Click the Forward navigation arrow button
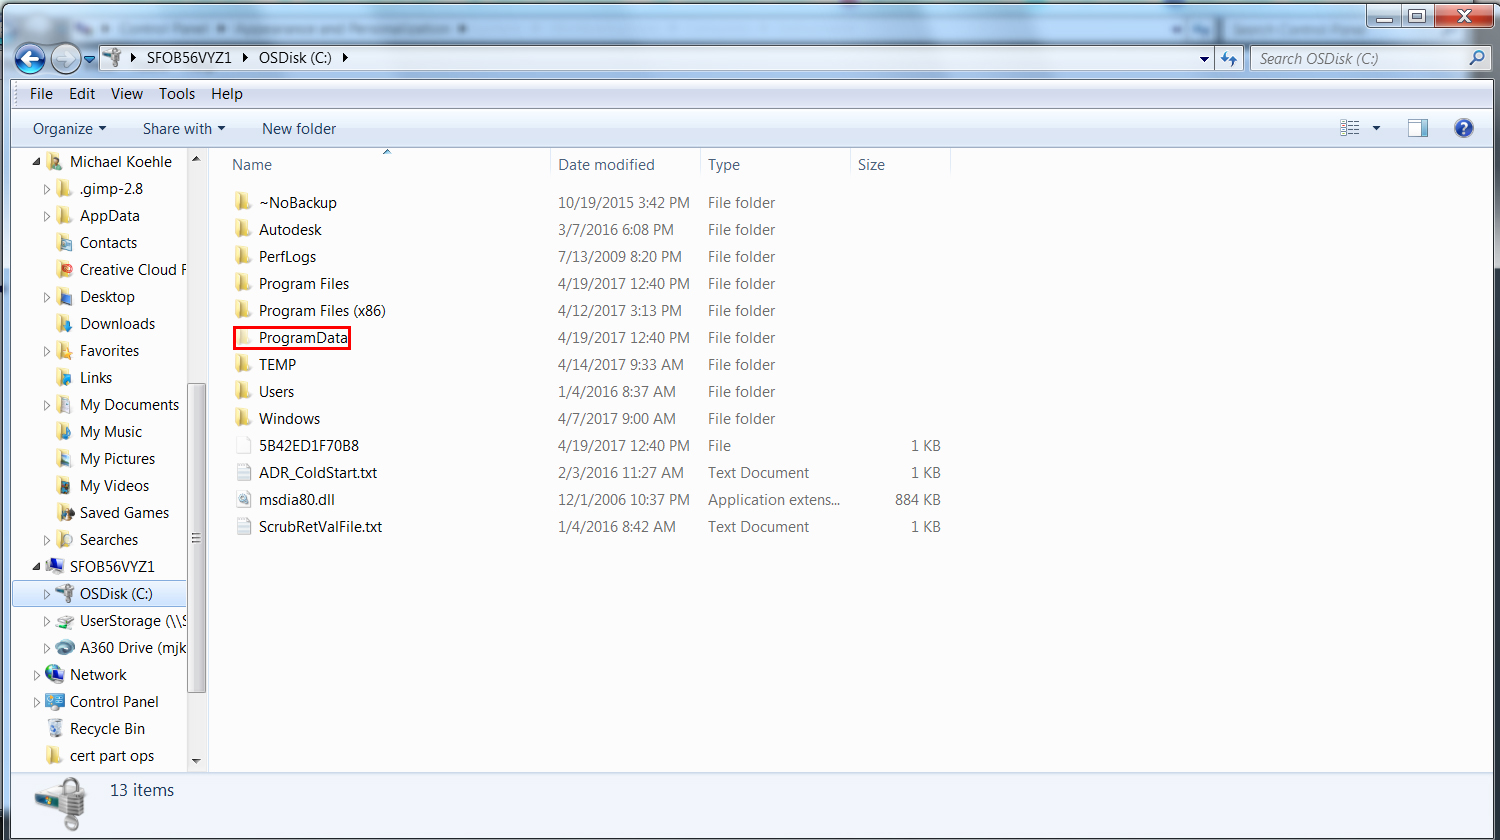Screen dimensions: 1500x840 pos(65,59)
